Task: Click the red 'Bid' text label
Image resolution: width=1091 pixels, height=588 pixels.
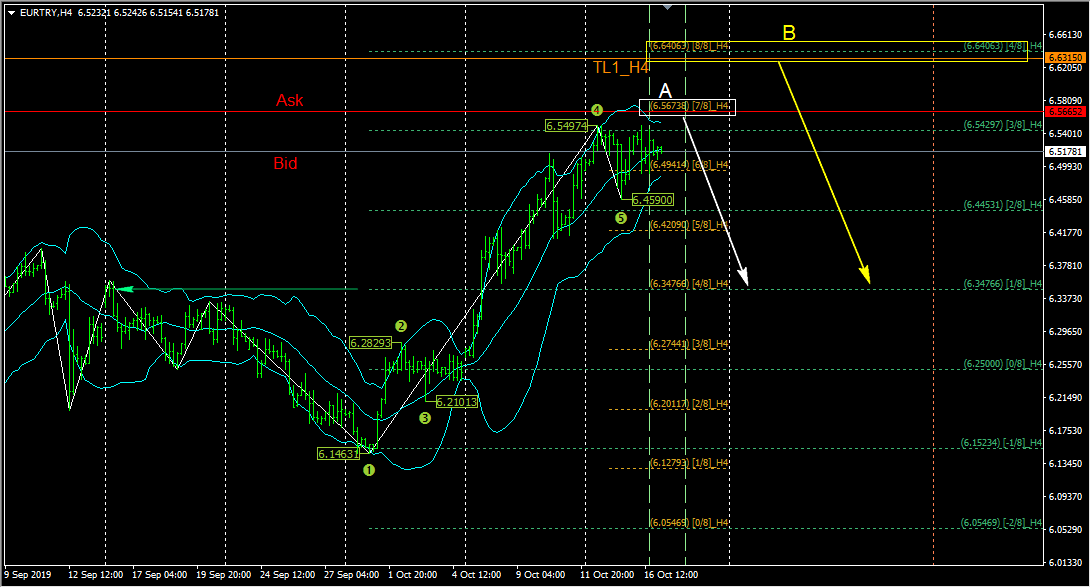Action: (285, 163)
